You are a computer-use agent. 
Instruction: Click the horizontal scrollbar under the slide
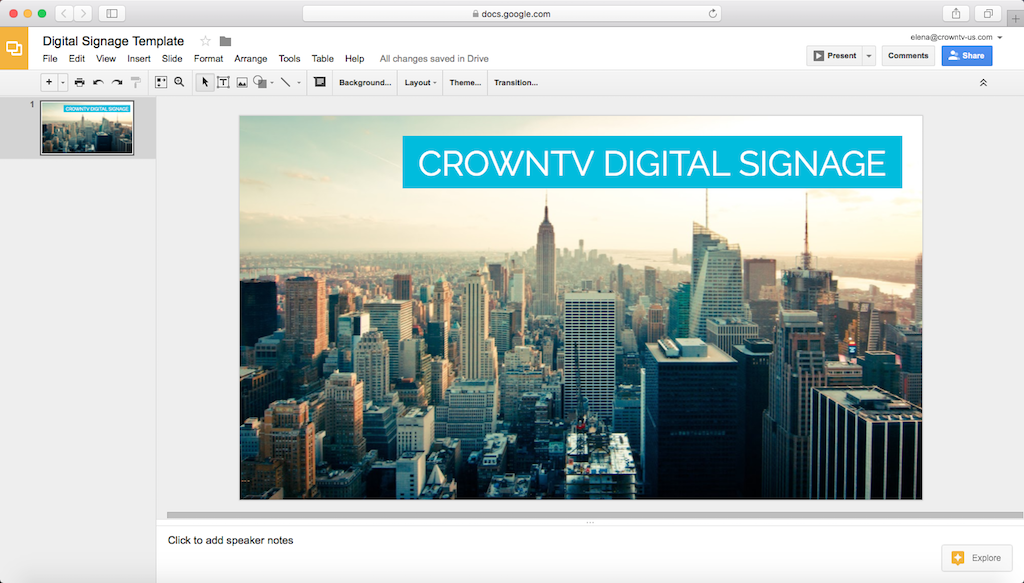point(594,514)
